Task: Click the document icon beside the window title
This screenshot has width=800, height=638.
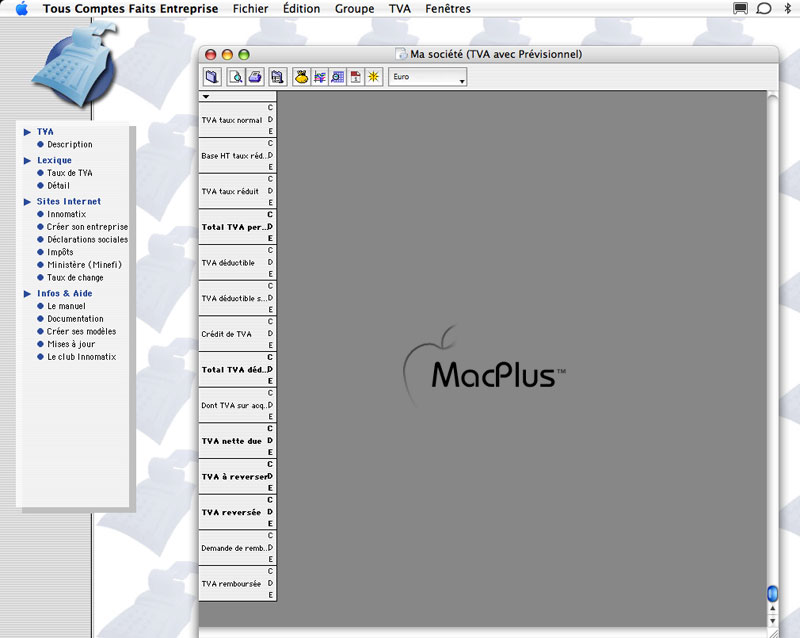Action: coord(402,54)
